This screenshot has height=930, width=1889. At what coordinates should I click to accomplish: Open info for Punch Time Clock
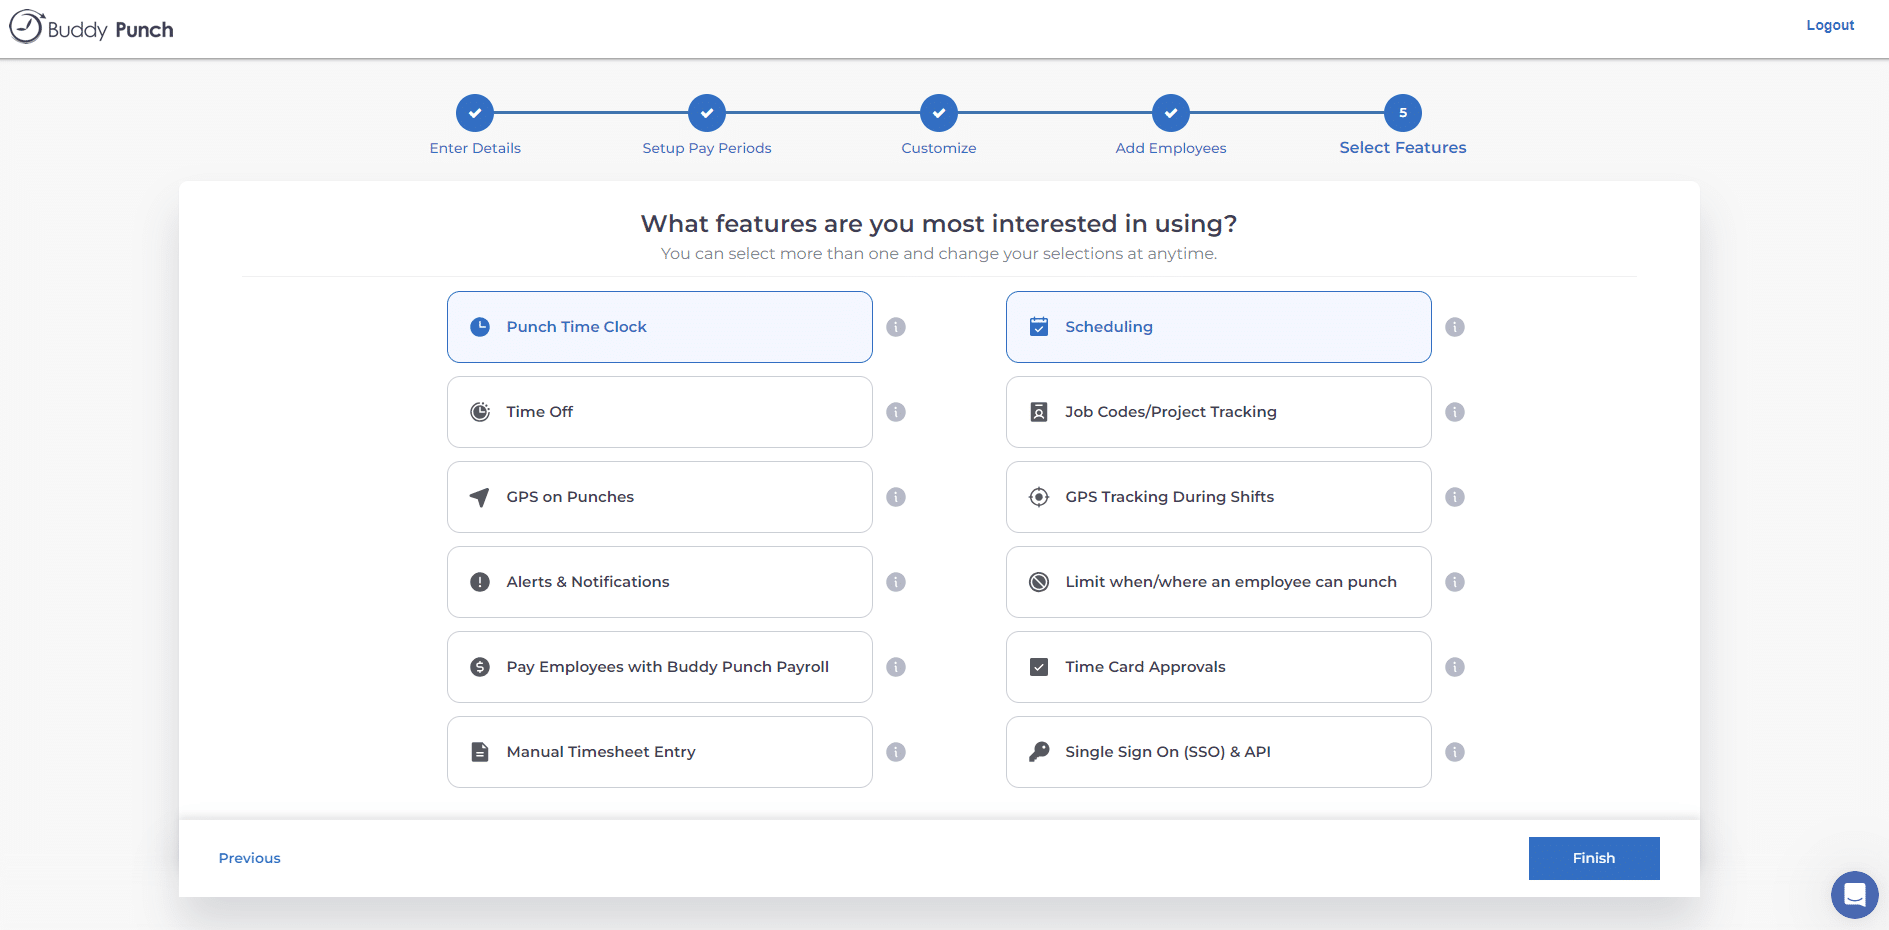click(896, 327)
